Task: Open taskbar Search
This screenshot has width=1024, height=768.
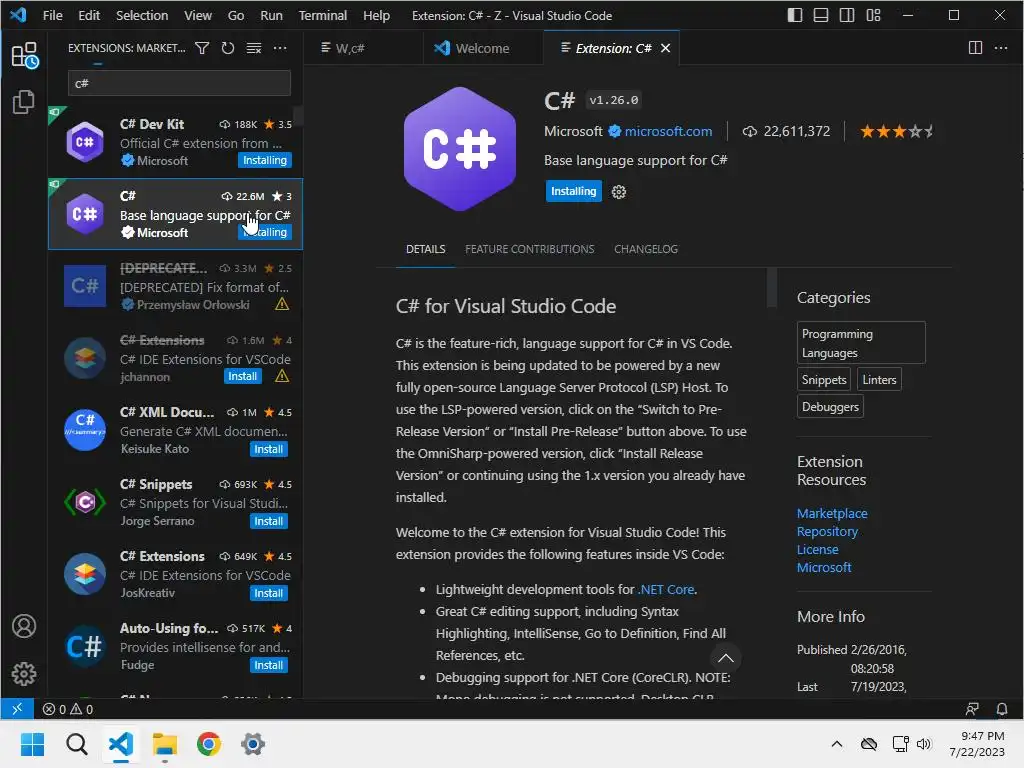Action: click(x=77, y=744)
